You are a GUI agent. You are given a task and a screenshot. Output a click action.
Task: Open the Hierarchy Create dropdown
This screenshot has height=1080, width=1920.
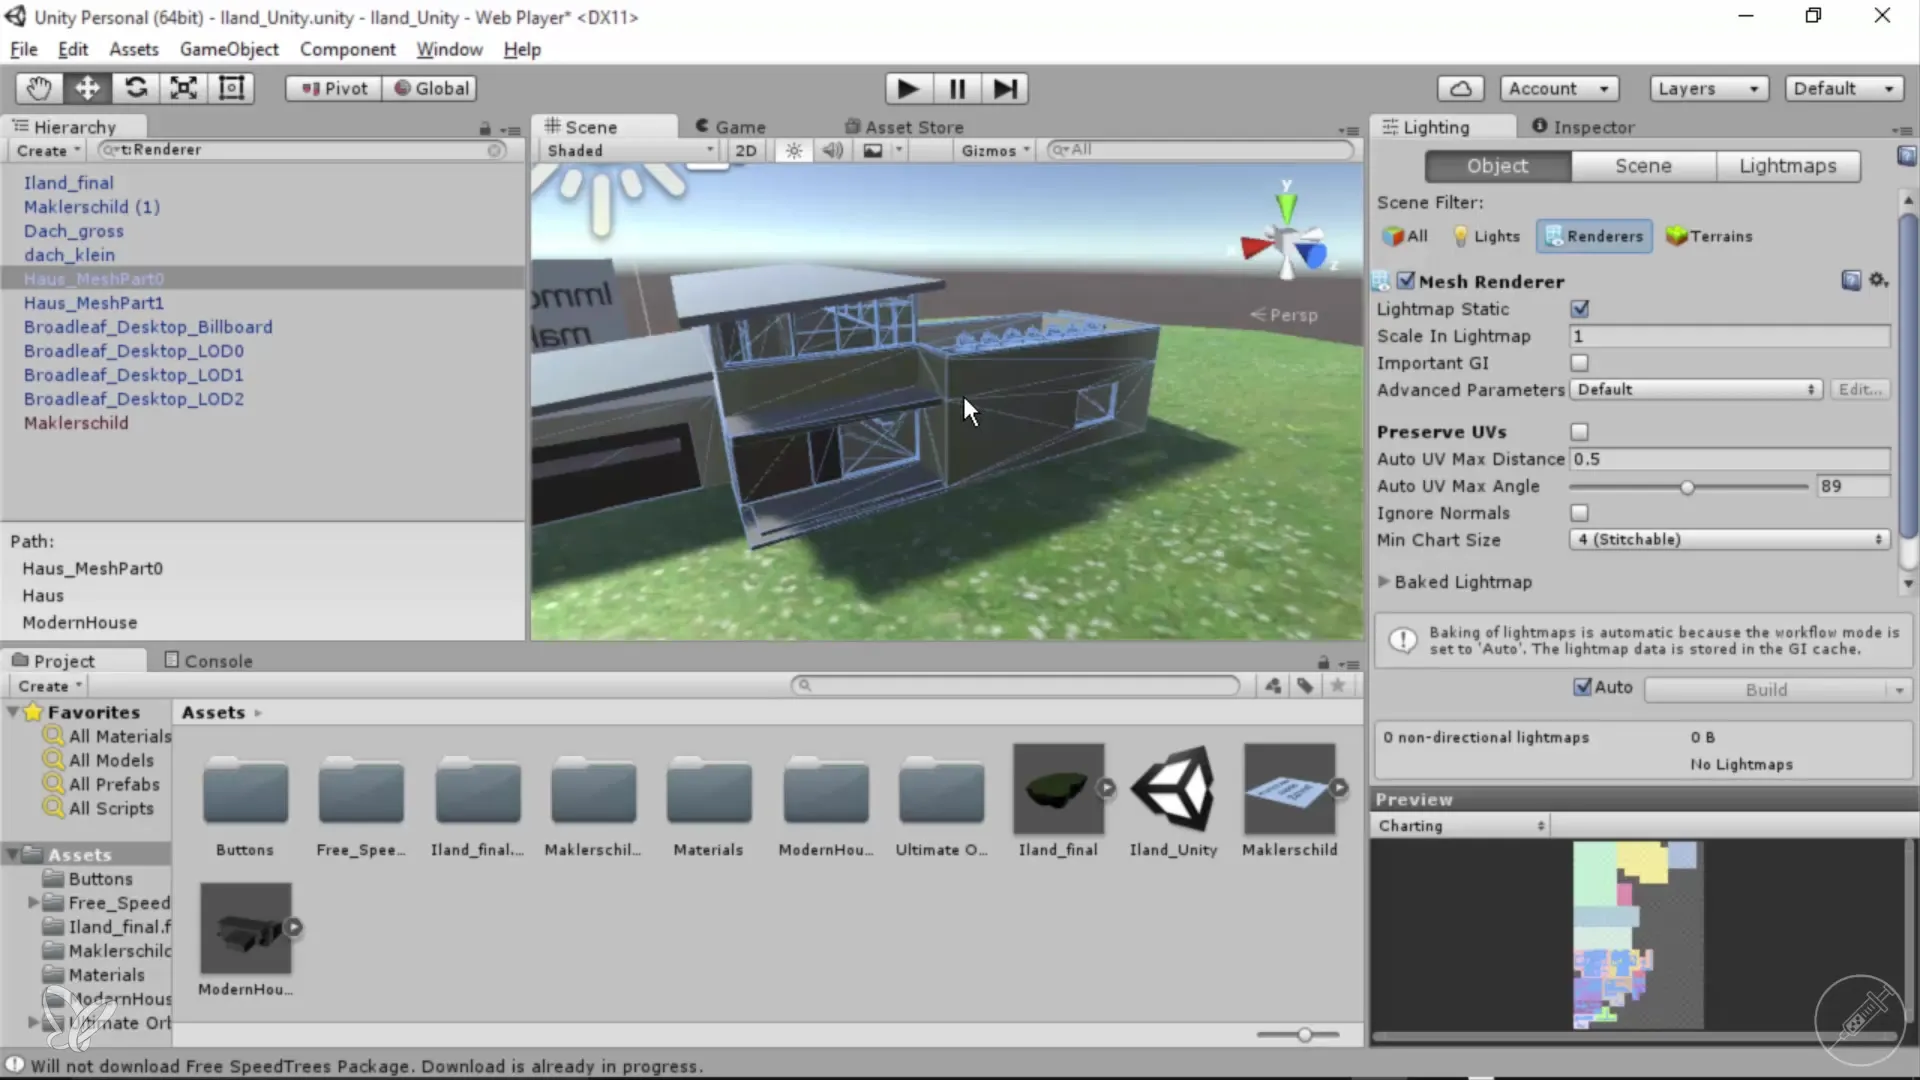(x=48, y=150)
